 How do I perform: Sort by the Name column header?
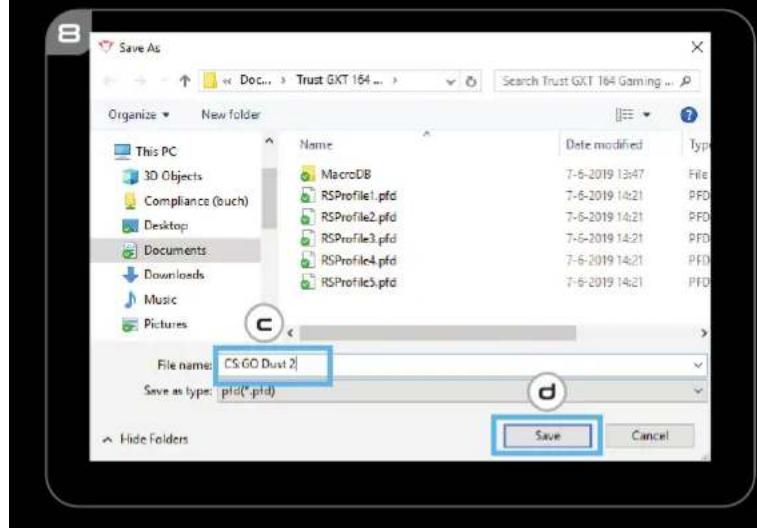(x=316, y=144)
